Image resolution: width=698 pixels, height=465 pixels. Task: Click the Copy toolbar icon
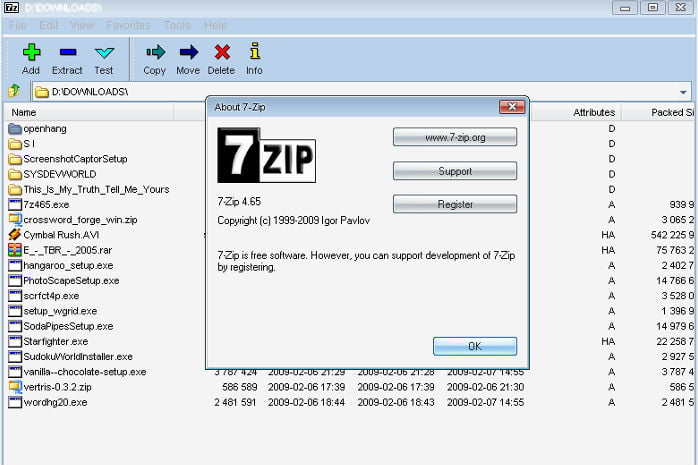coord(155,52)
